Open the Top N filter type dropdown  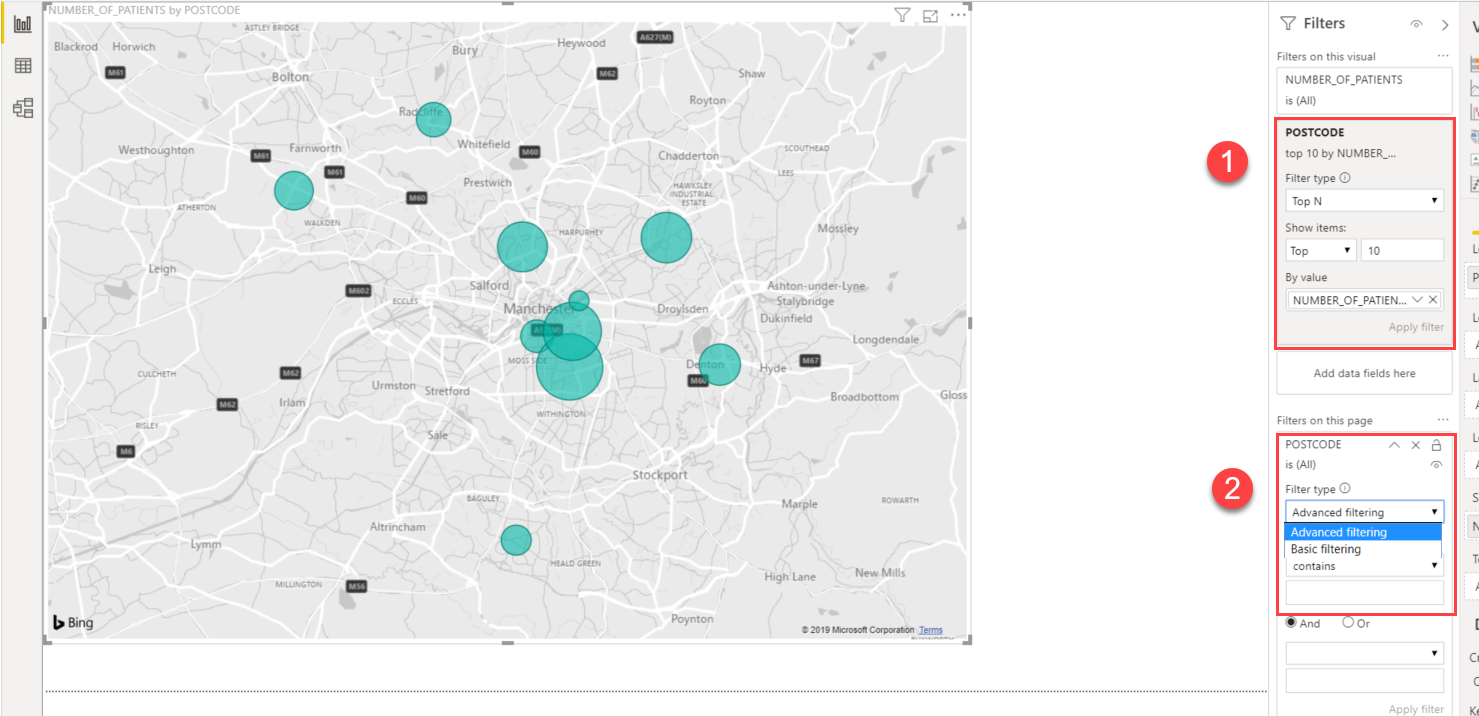pos(1364,201)
